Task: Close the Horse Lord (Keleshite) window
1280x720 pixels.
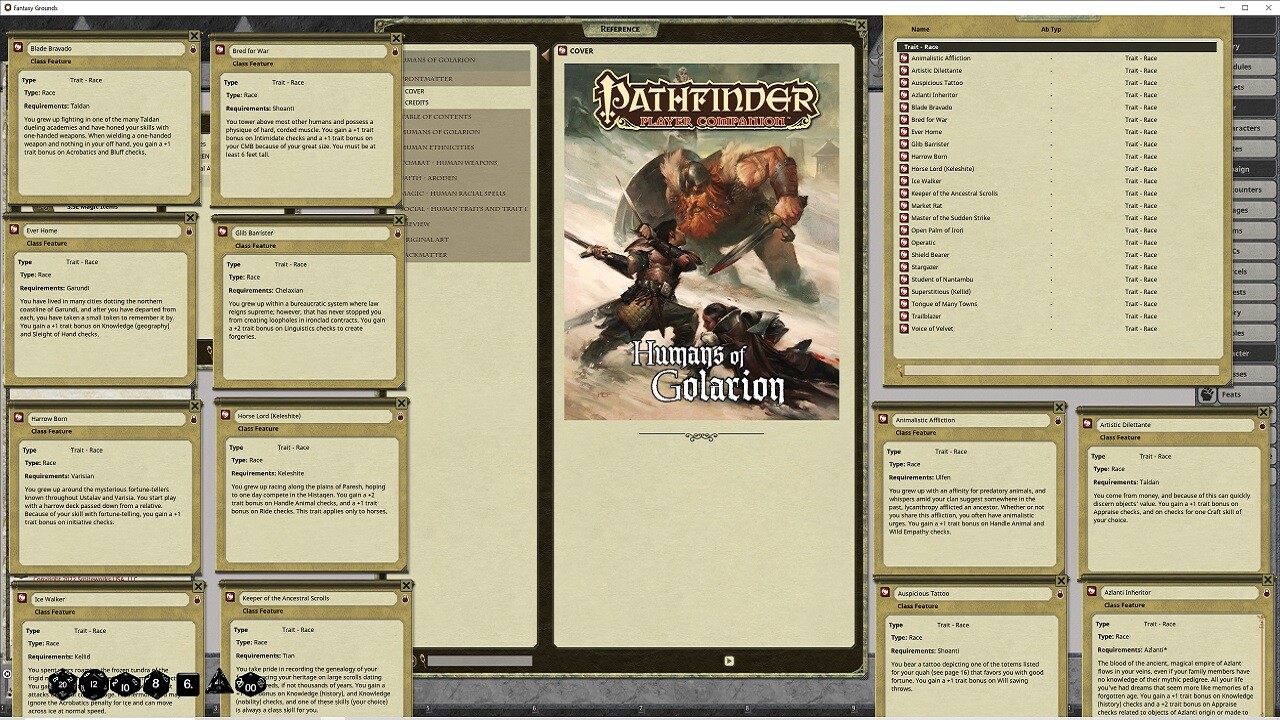Action: (401, 404)
